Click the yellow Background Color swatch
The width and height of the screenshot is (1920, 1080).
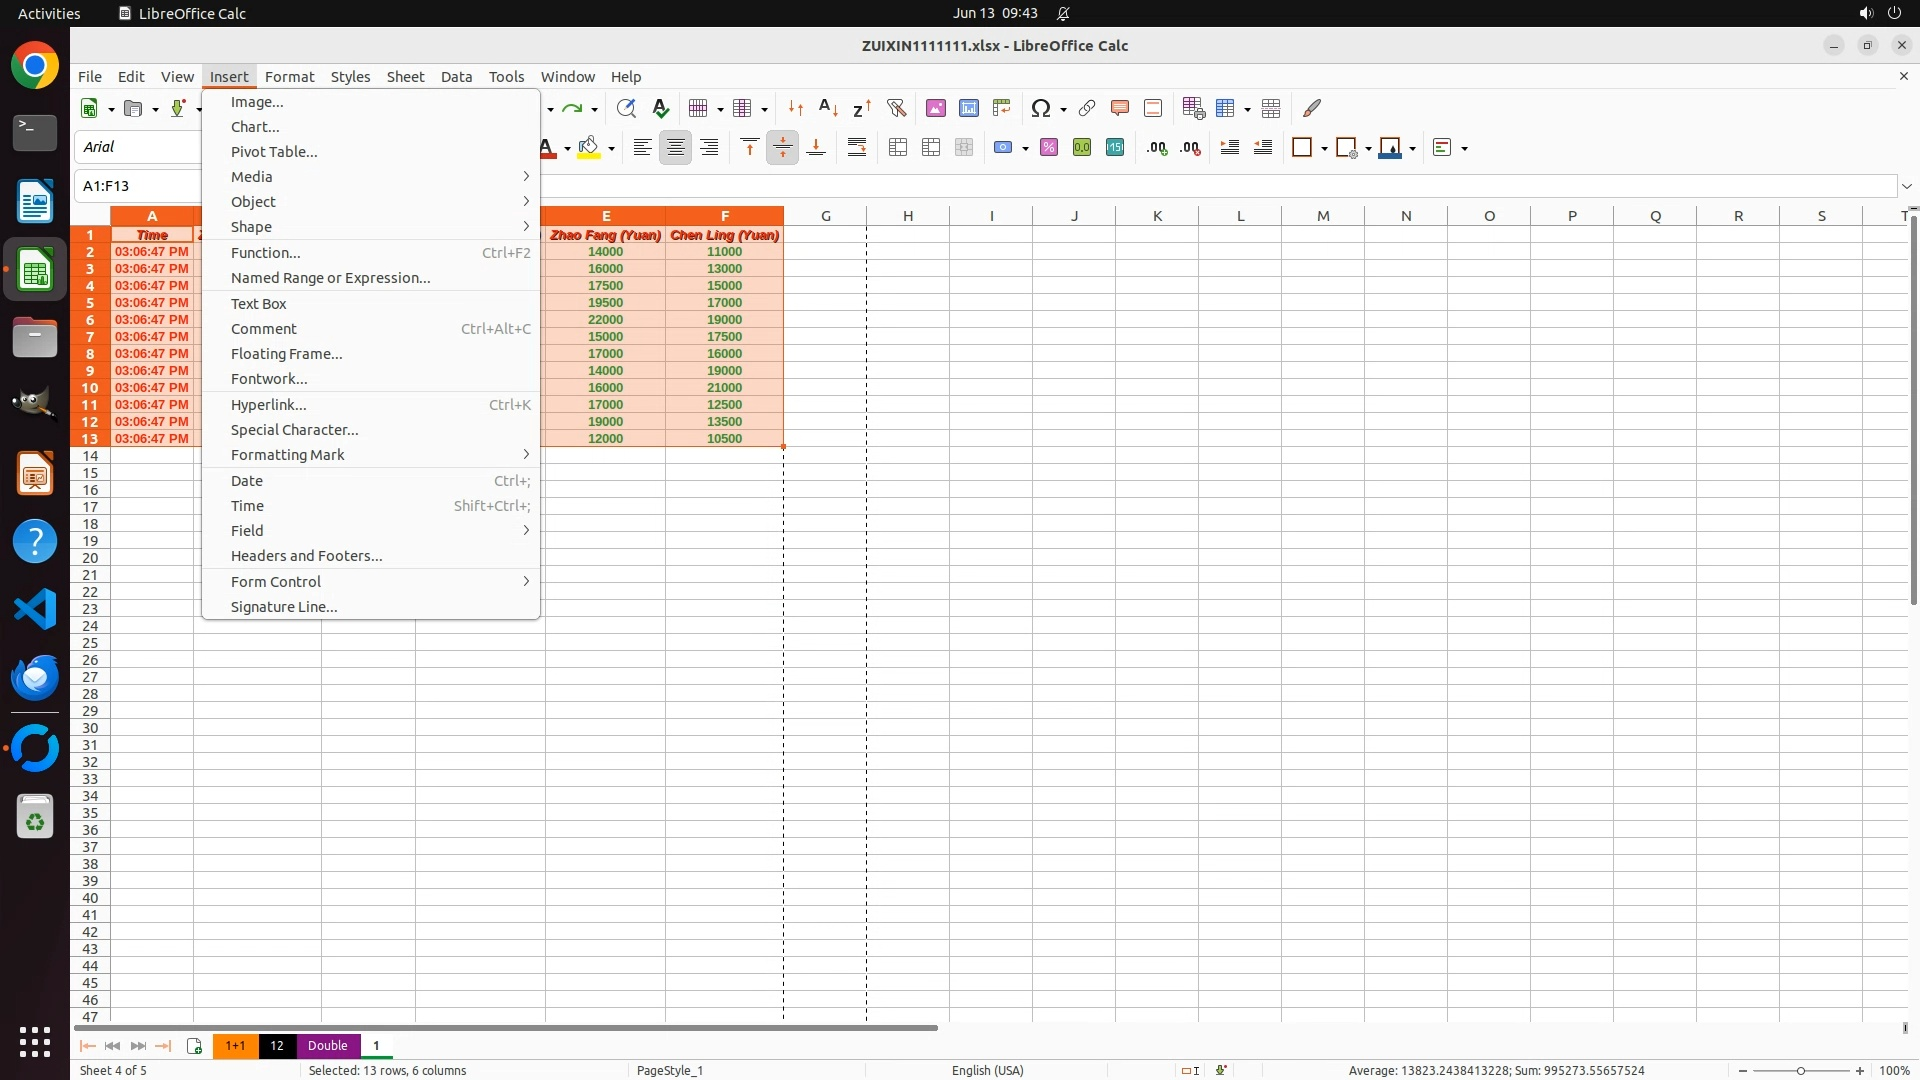coord(589,148)
